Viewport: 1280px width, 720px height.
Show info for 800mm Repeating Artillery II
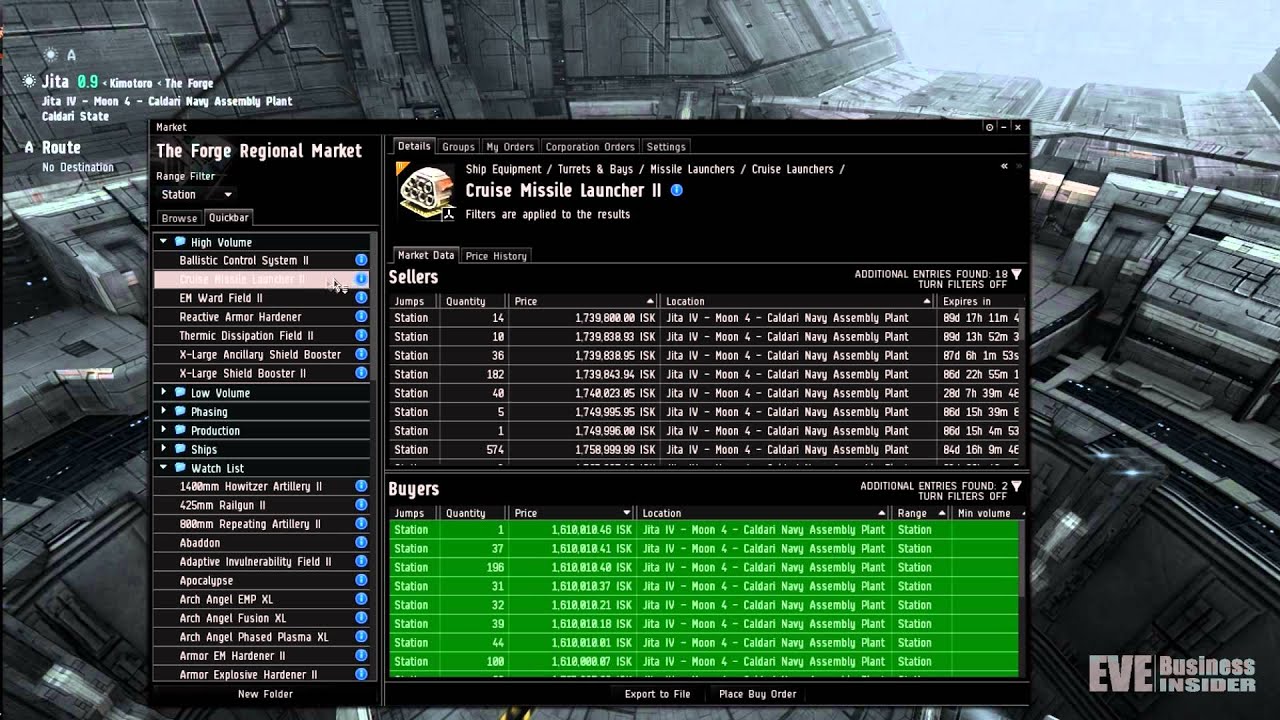click(x=361, y=524)
